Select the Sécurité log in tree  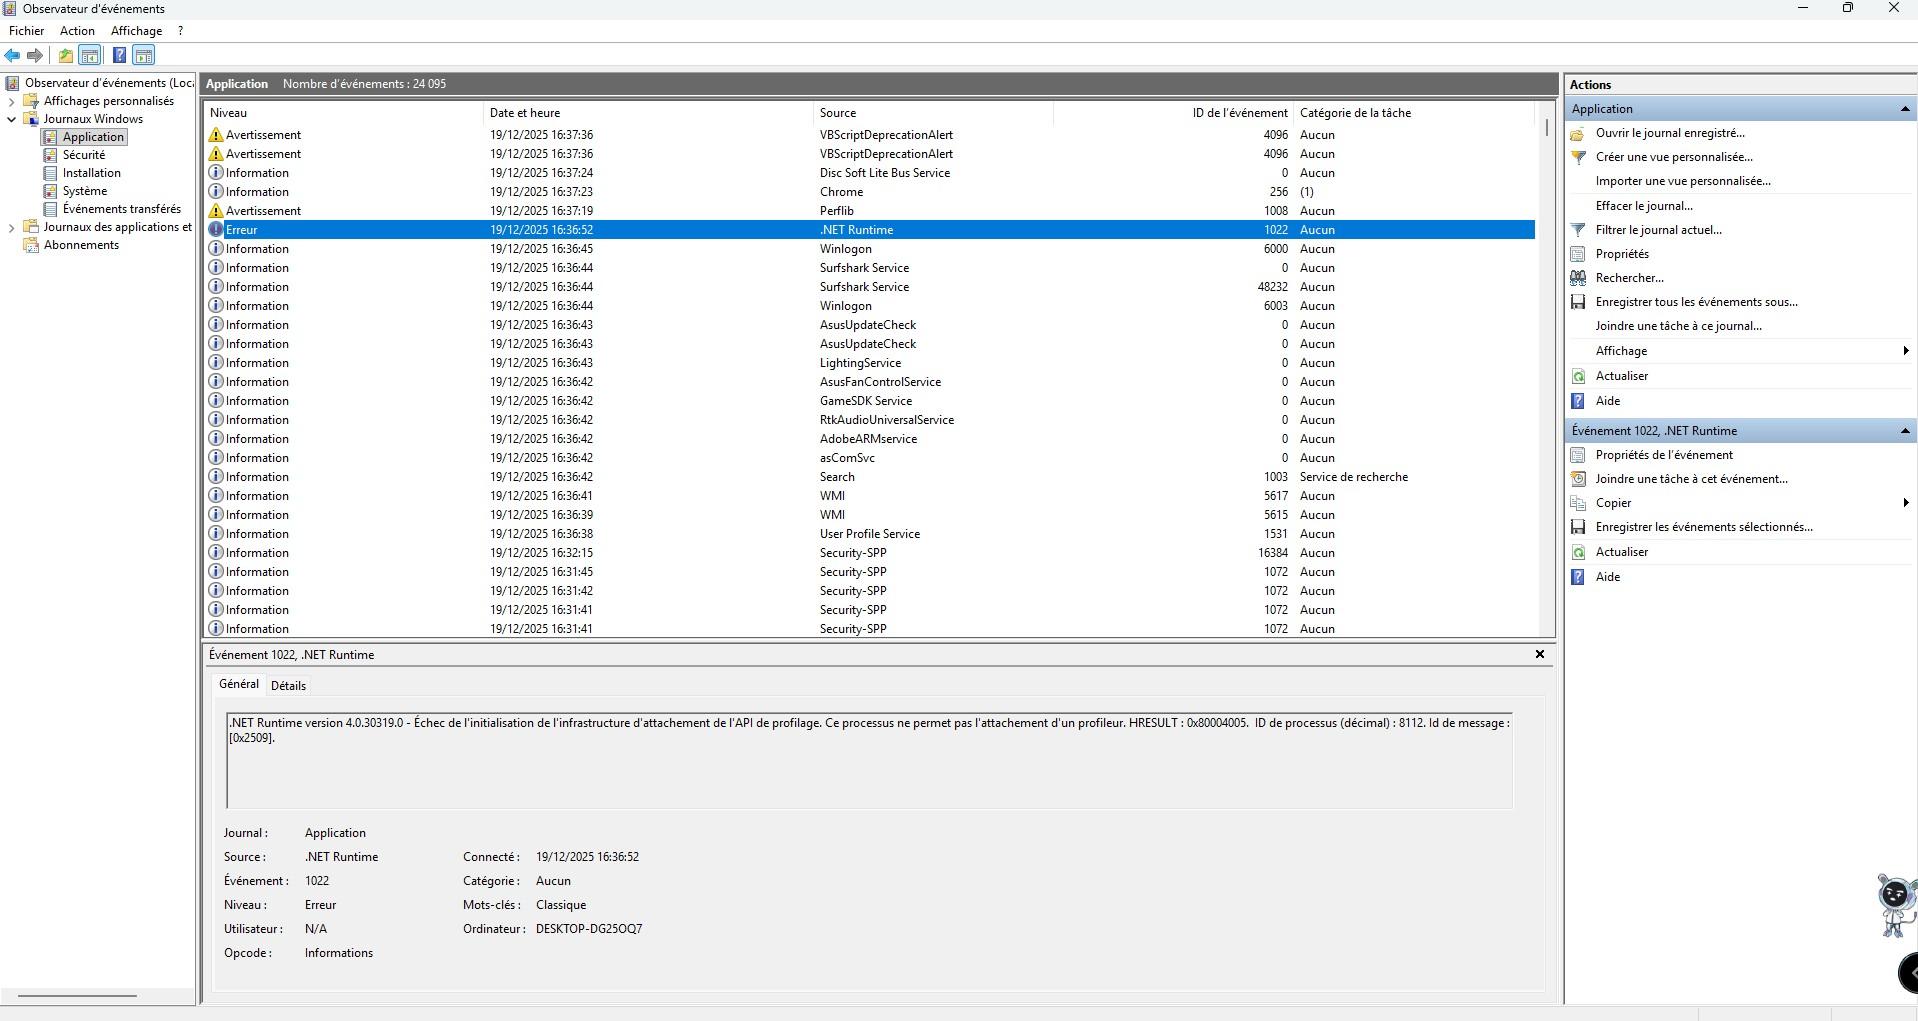(84, 155)
